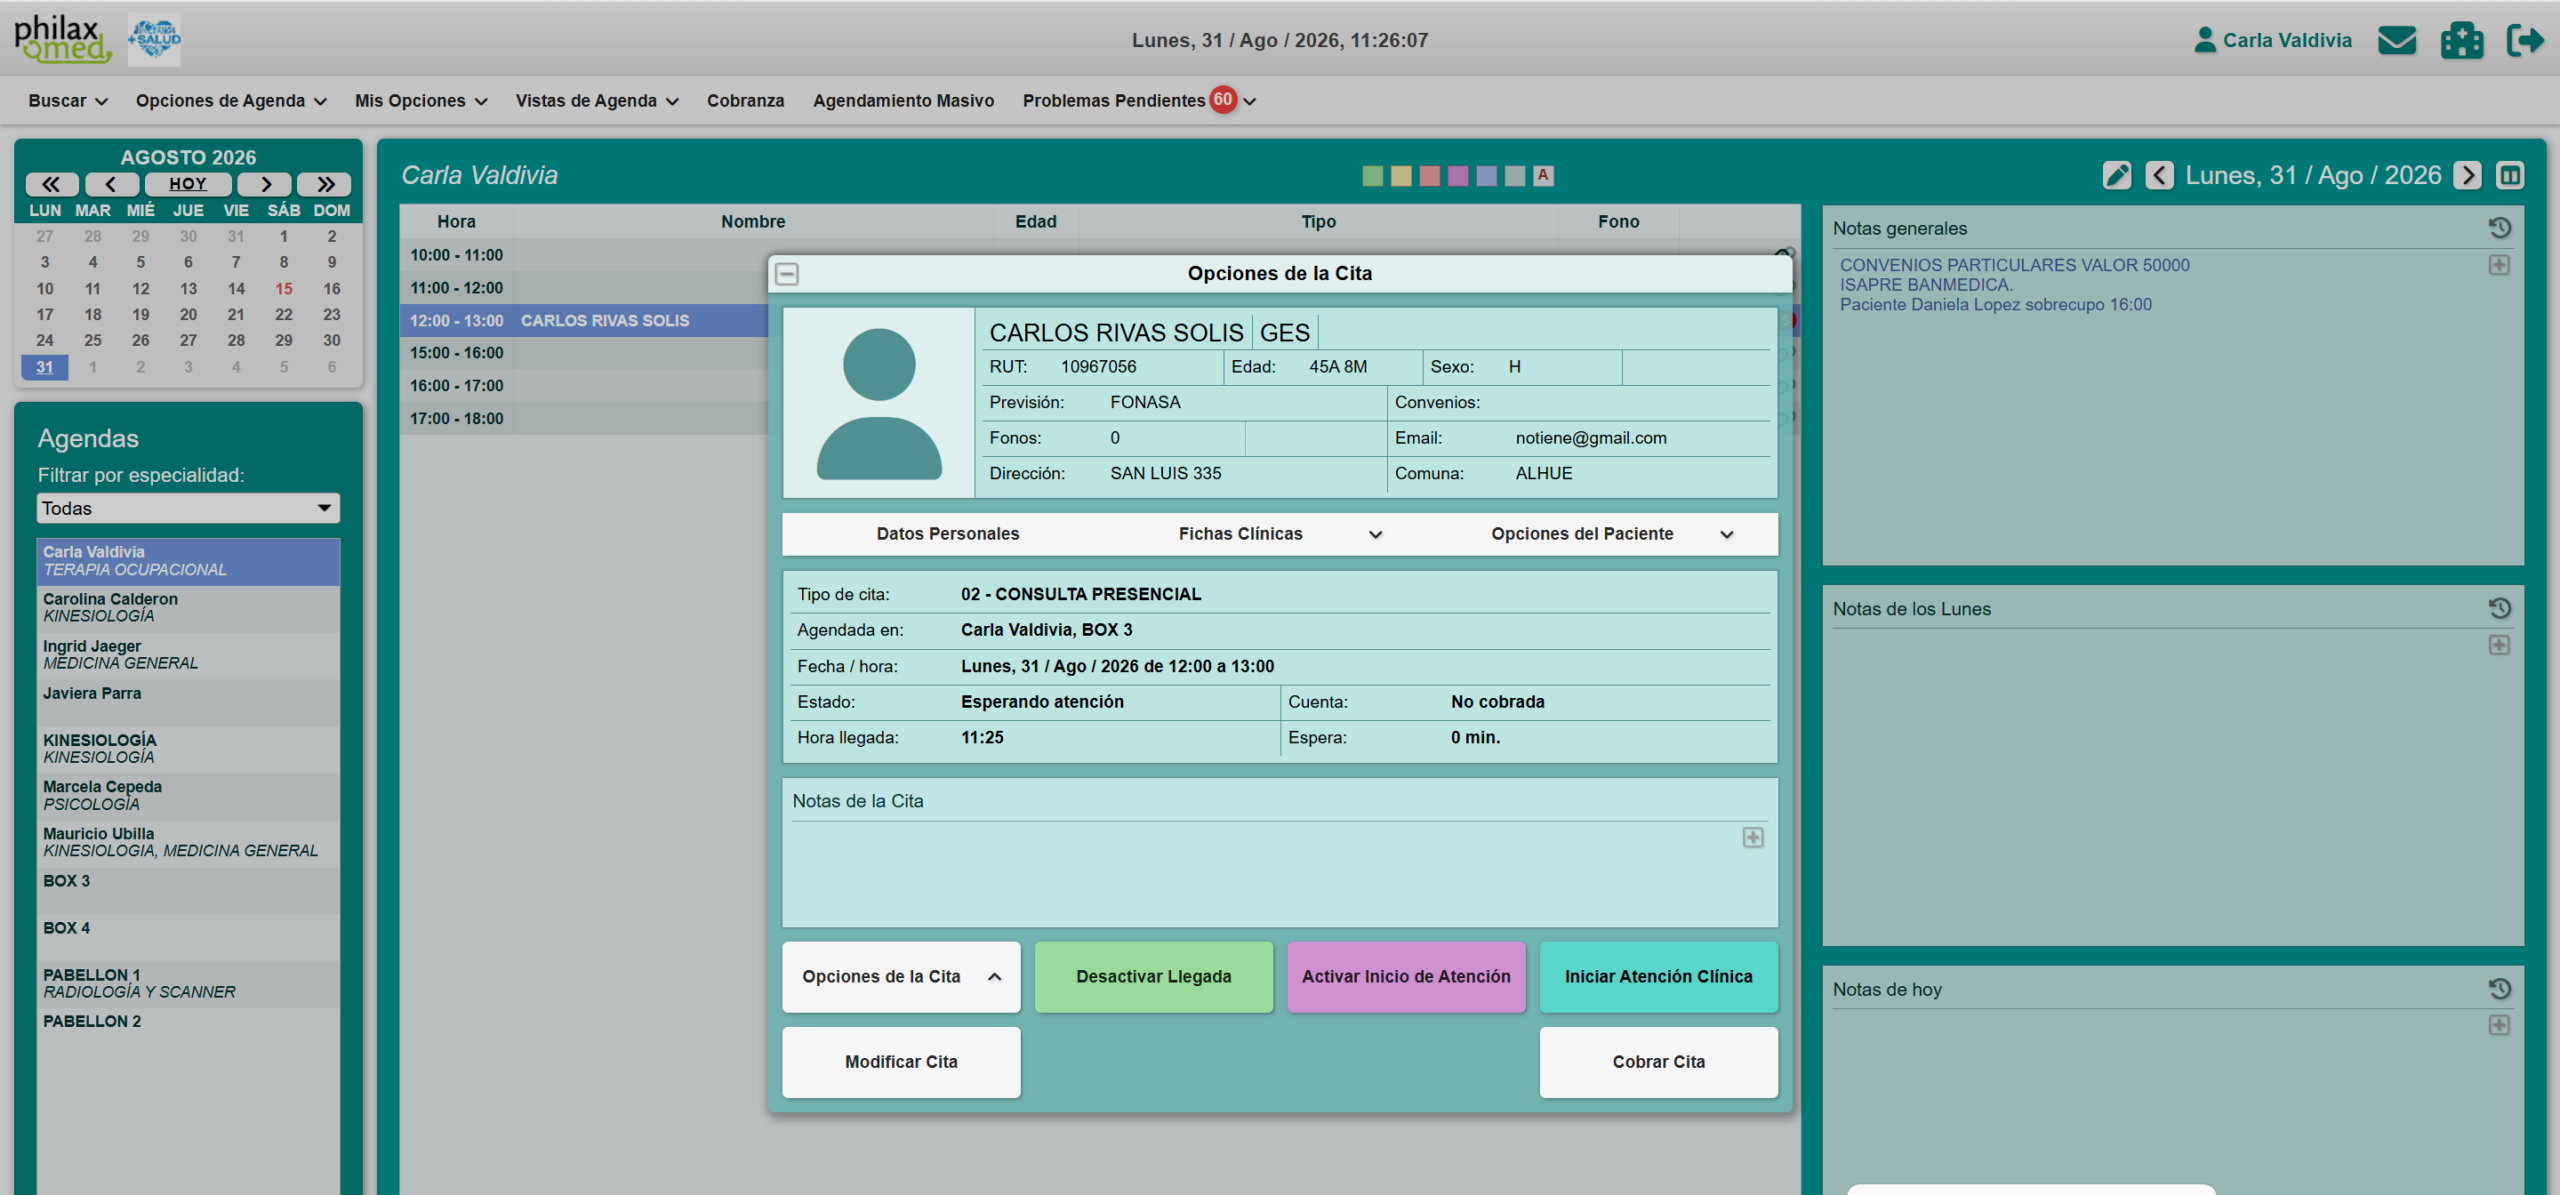Select the green color swatch in agenda header
Screen dimensions: 2560x1195
1372,176
